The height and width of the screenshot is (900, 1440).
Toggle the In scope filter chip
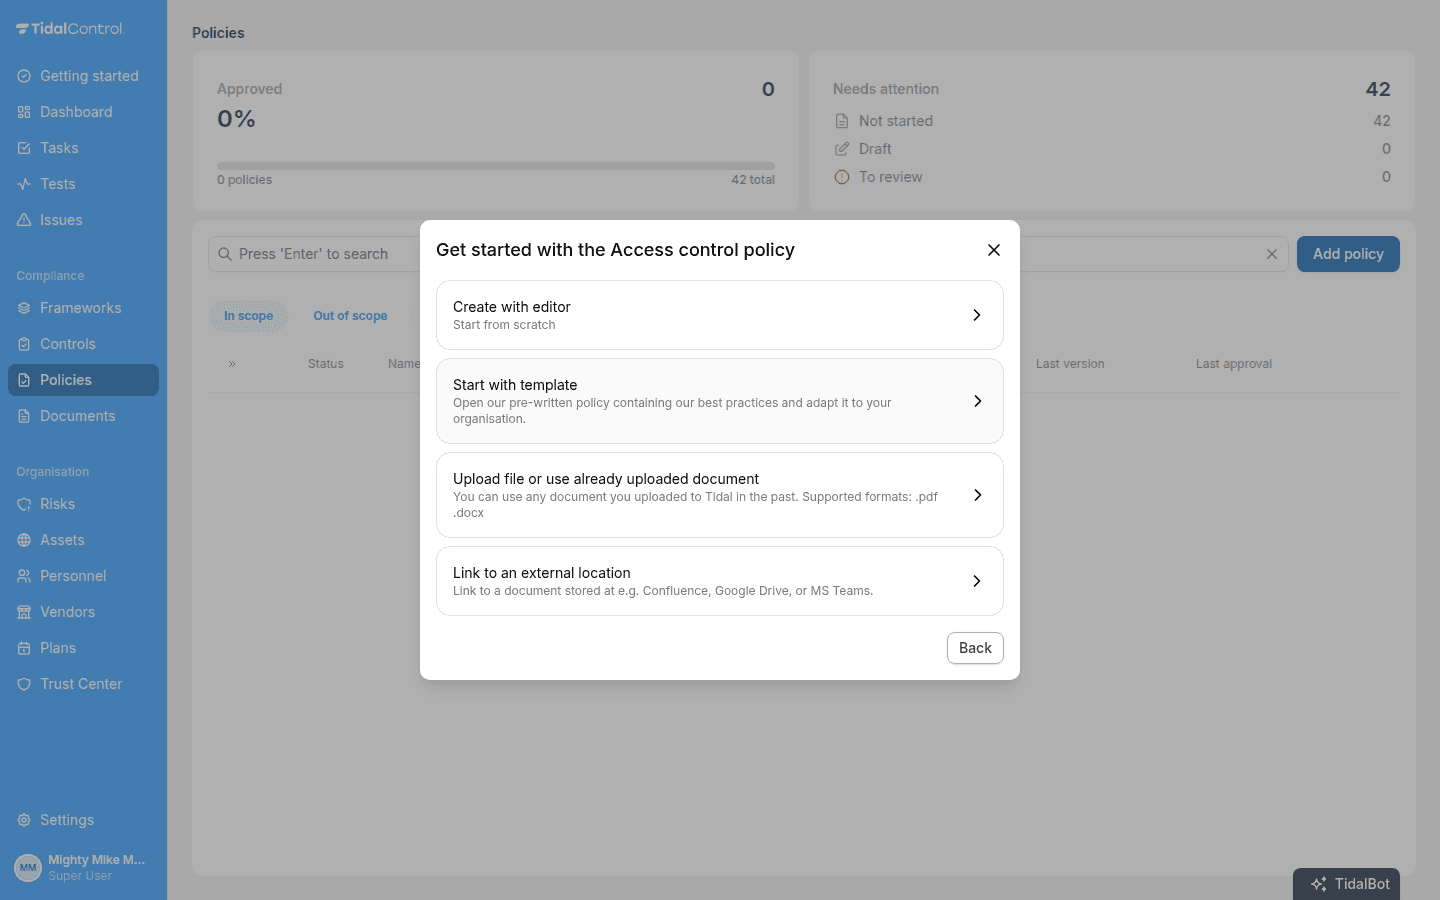(248, 316)
